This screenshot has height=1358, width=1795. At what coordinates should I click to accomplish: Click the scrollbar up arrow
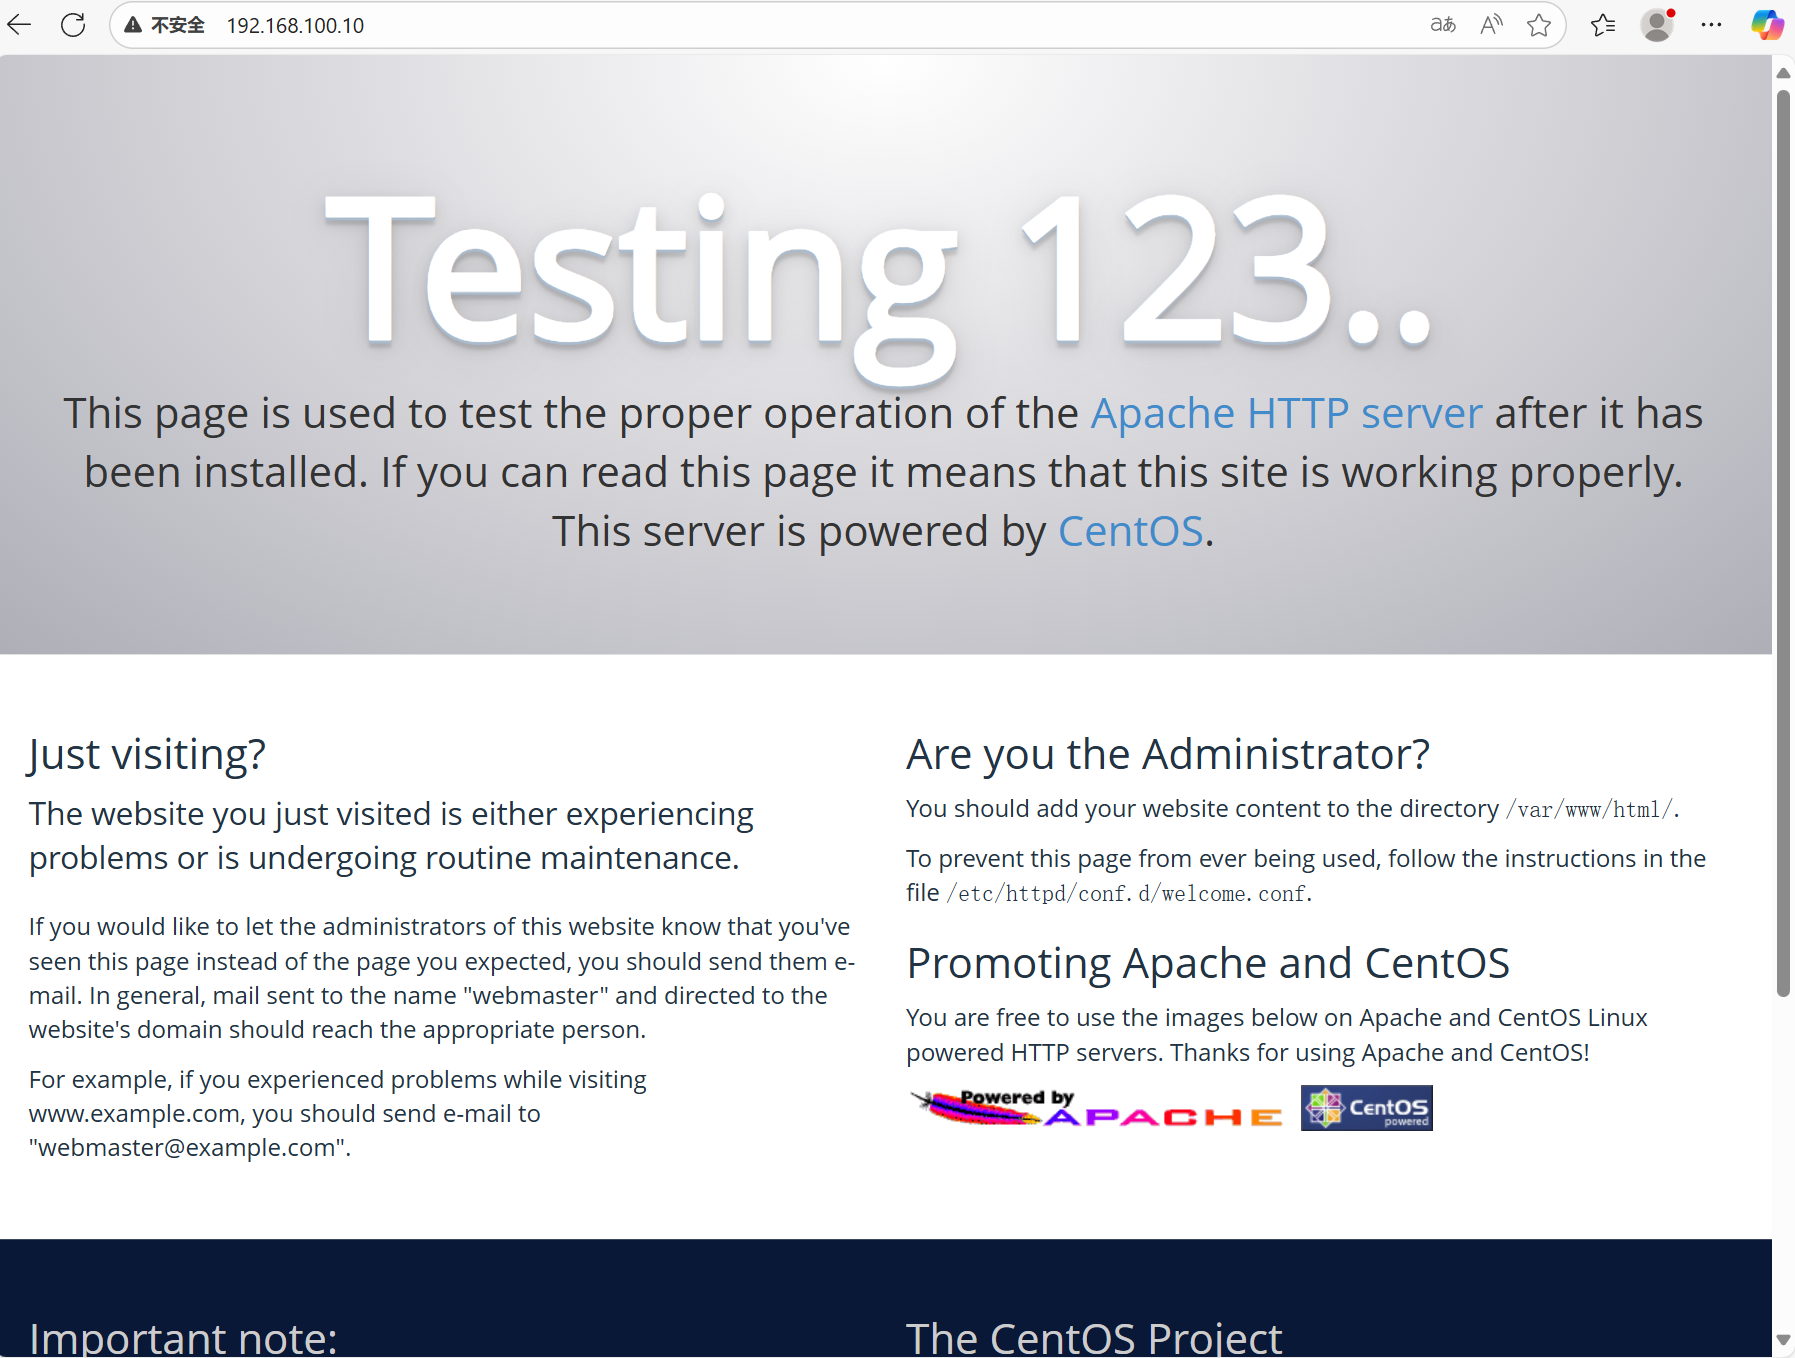(1783, 73)
